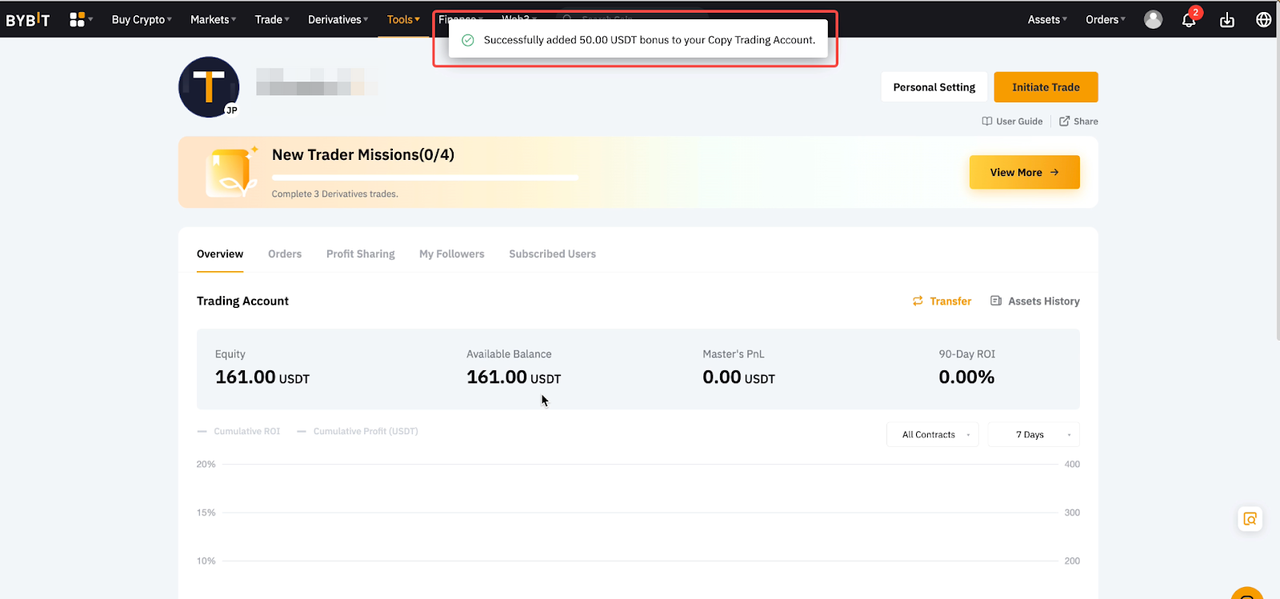Switch to the My Followers tab
This screenshot has height=599, width=1280.
pos(451,254)
